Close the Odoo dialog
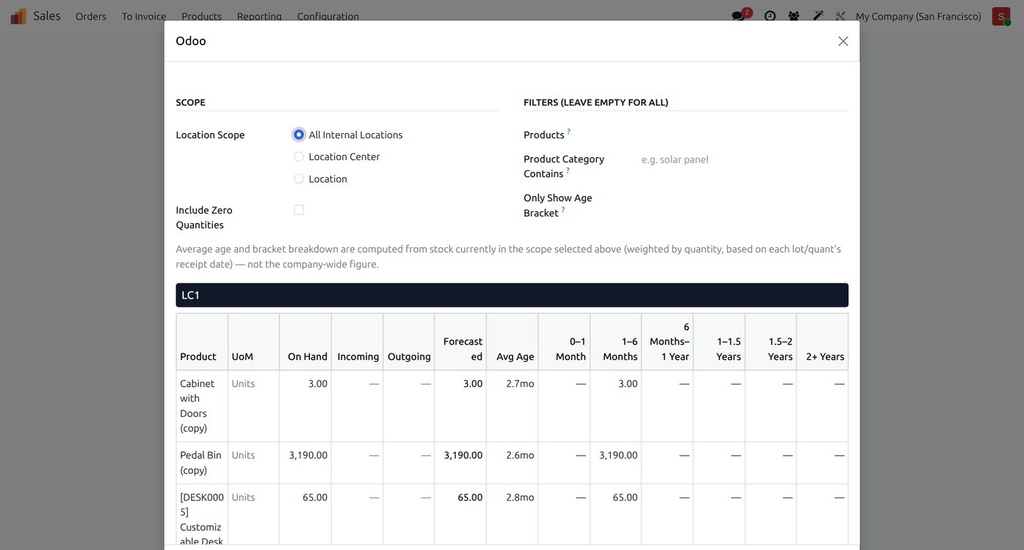The image size is (1024, 550). (843, 41)
